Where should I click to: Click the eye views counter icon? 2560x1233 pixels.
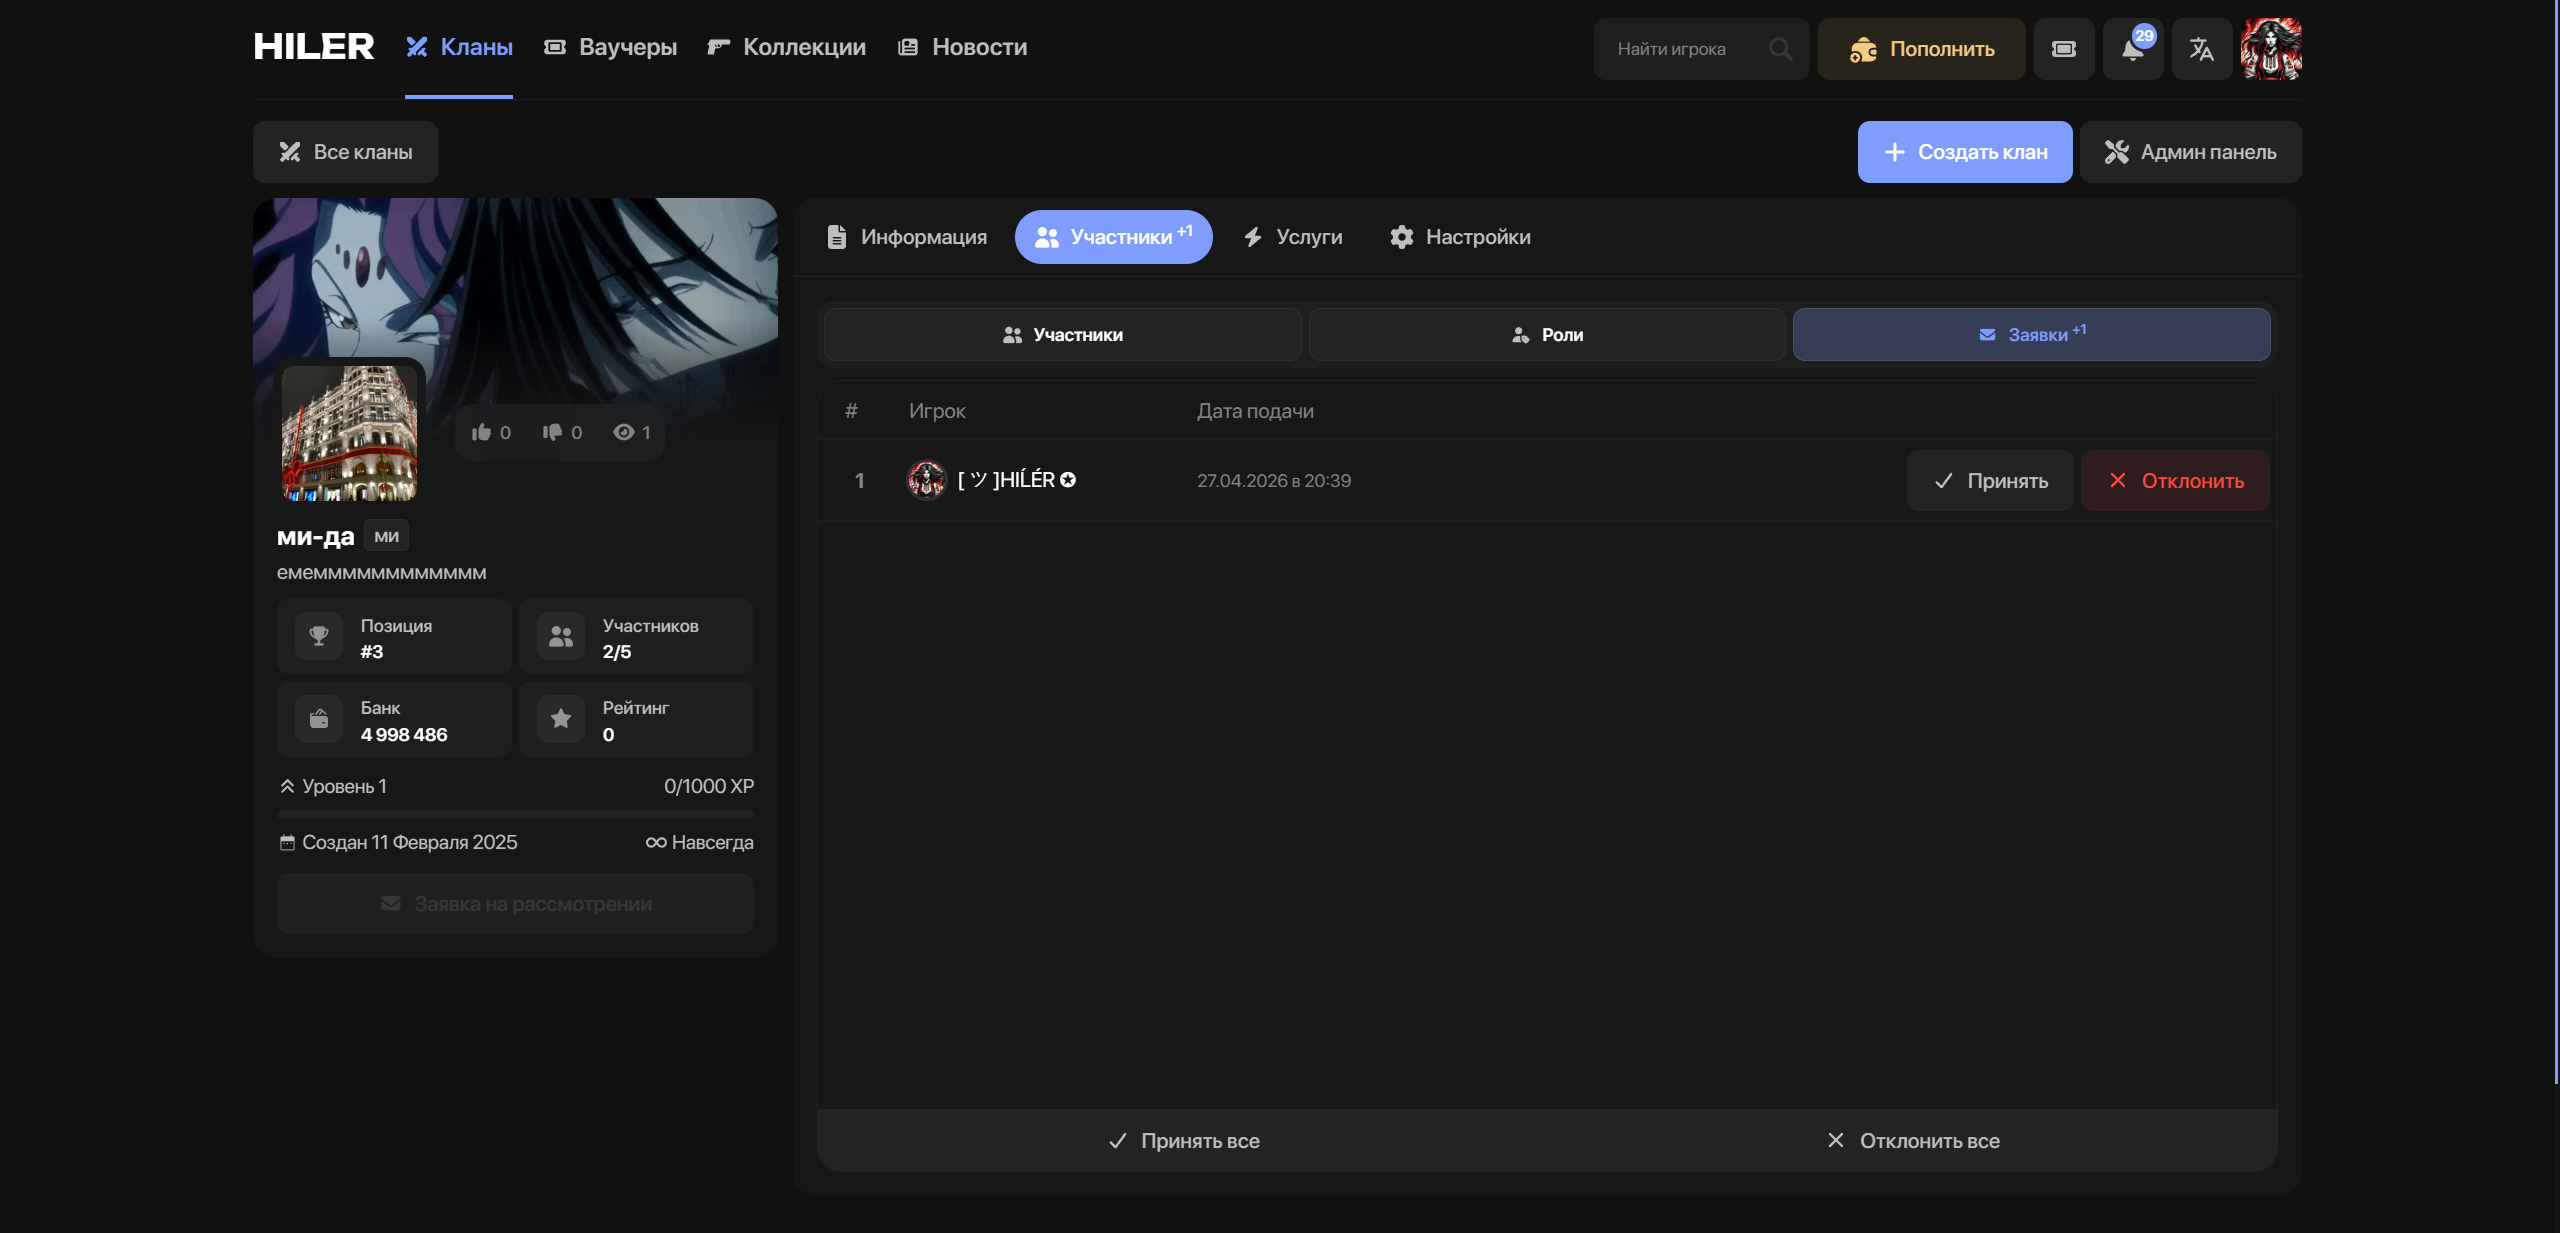coord(623,432)
